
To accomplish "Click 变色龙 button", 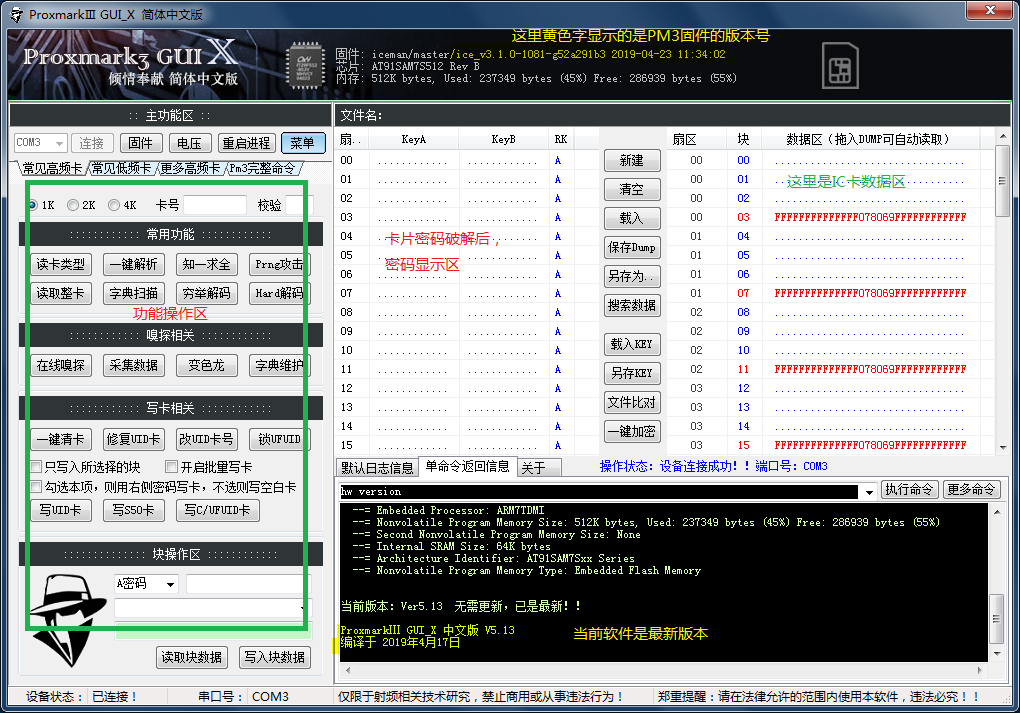I will point(206,365).
